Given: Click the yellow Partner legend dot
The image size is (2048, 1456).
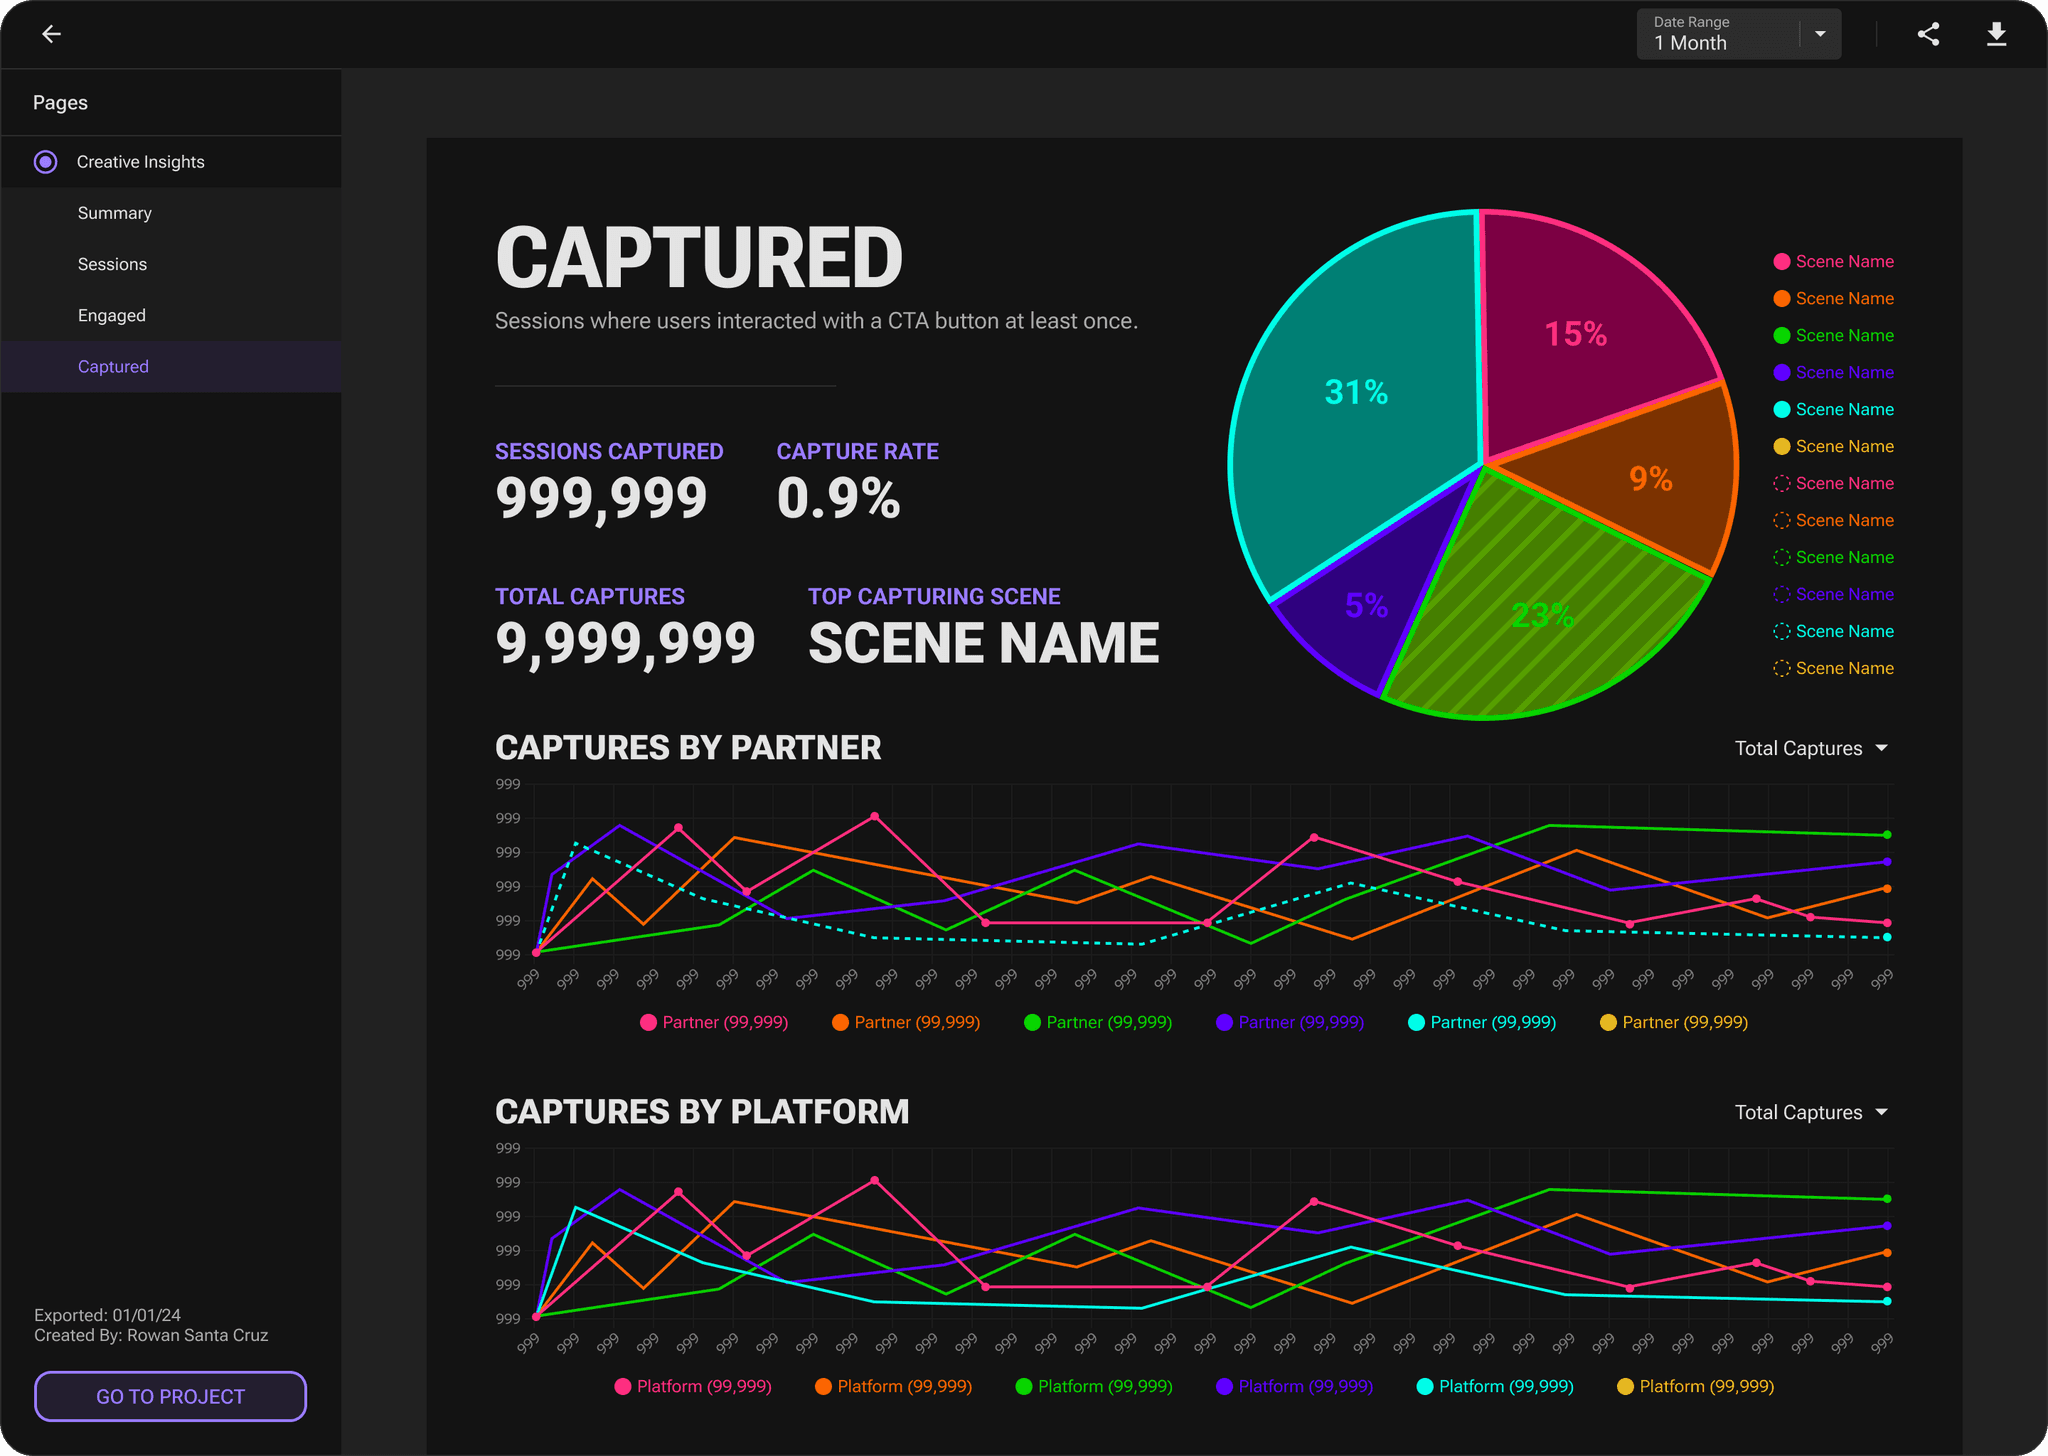Looking at the screenshot, I should click(1608, 1022).
